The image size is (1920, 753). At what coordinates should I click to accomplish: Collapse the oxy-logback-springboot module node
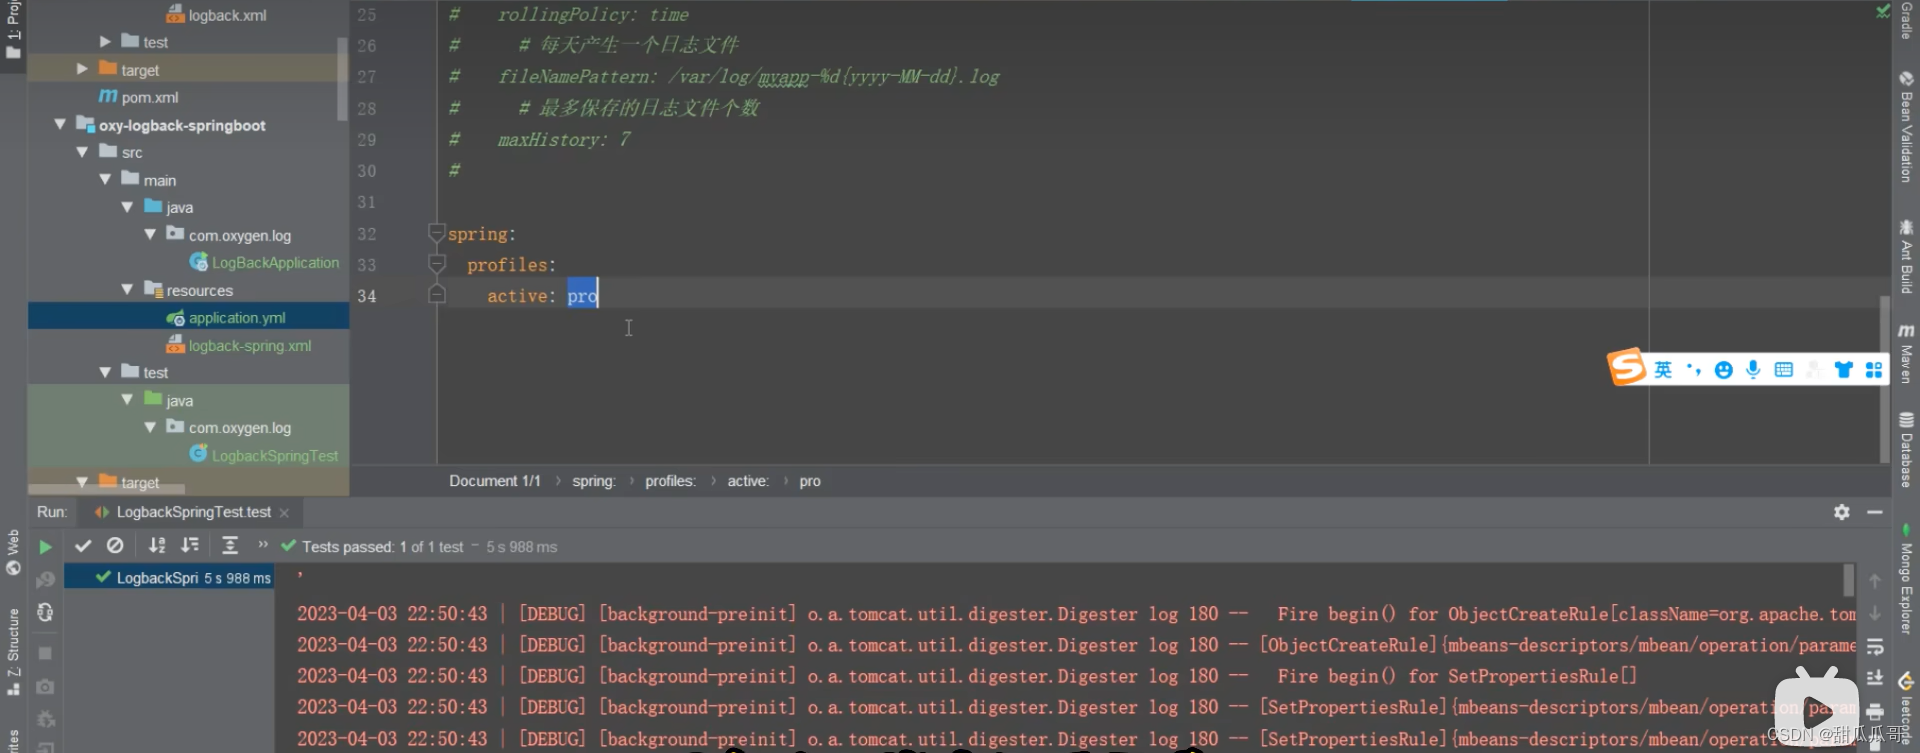point(60,124)
